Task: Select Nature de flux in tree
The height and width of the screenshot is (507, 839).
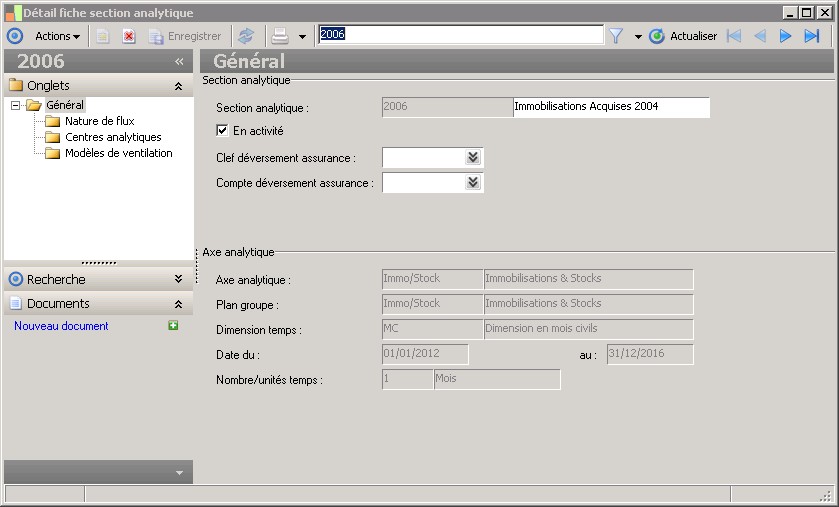Action: click(x=99, y=121)
